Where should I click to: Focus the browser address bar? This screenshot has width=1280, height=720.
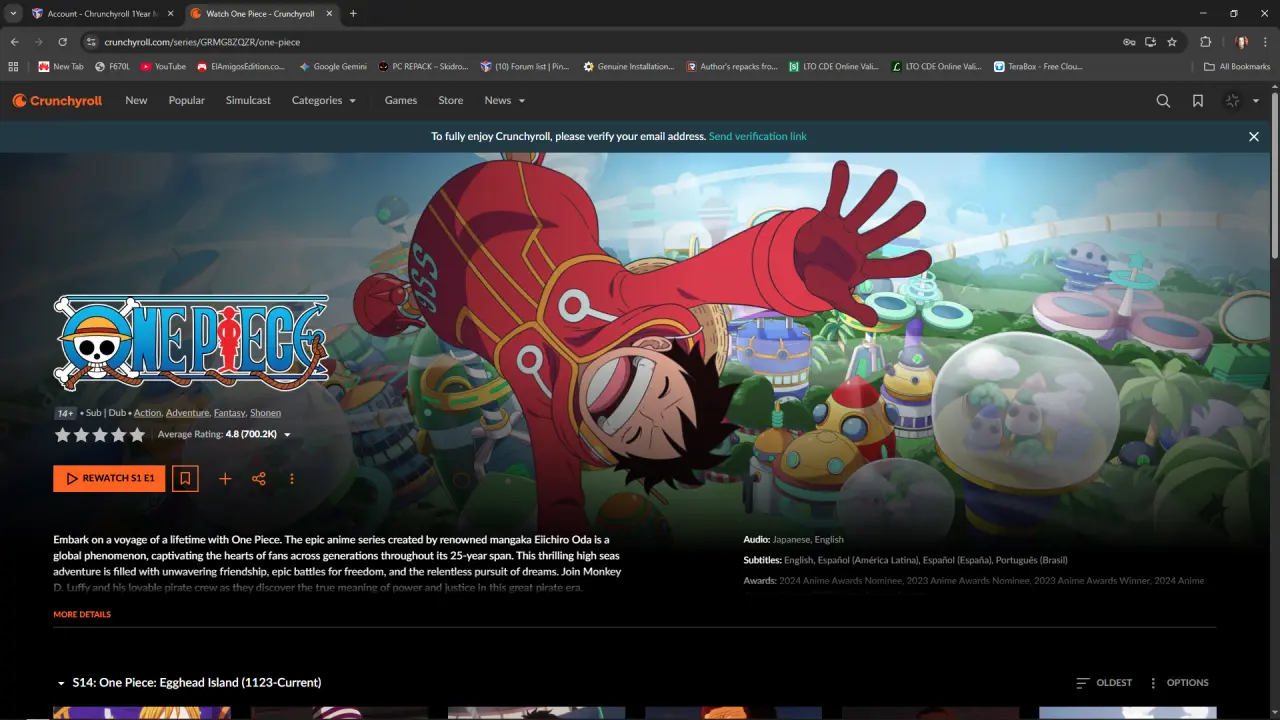coord(600,42)
